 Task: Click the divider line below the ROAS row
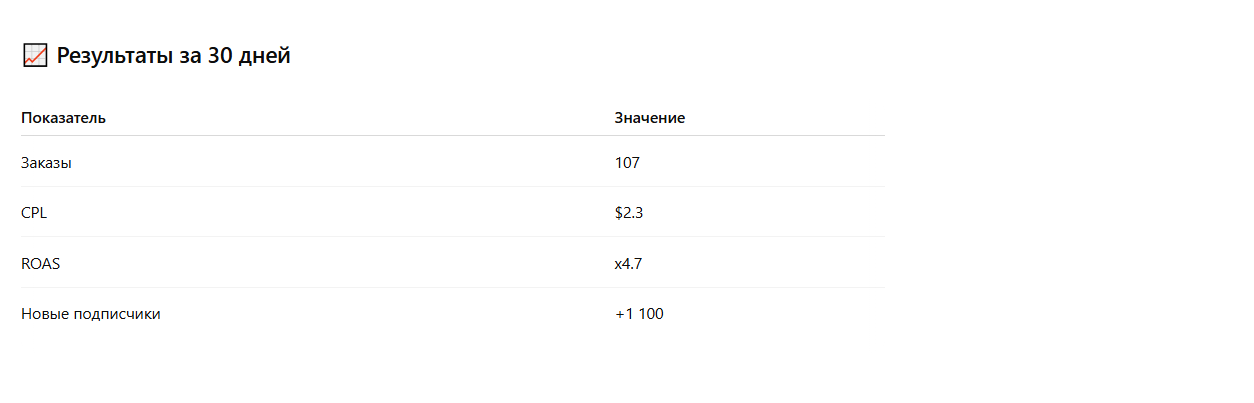tap(452, 288)
